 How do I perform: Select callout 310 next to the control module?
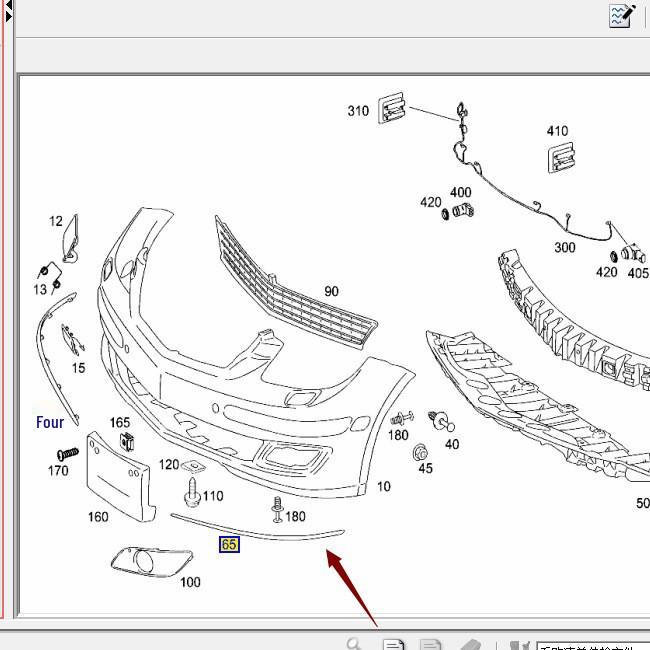[358, 111]
